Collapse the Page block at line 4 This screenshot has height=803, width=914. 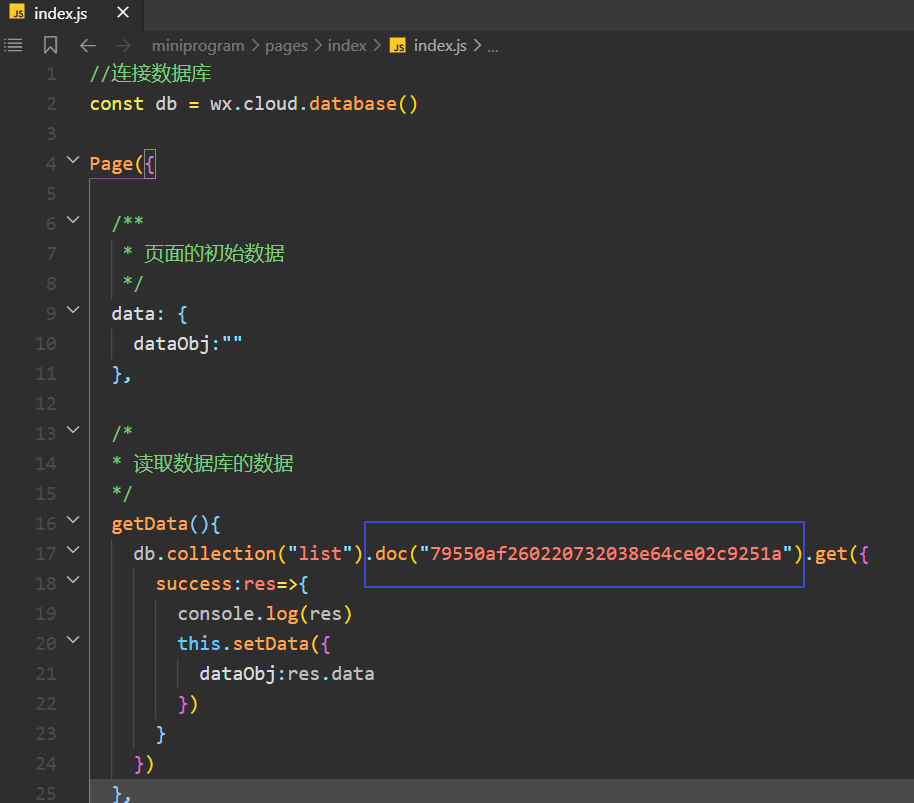[x=73, y=159]
